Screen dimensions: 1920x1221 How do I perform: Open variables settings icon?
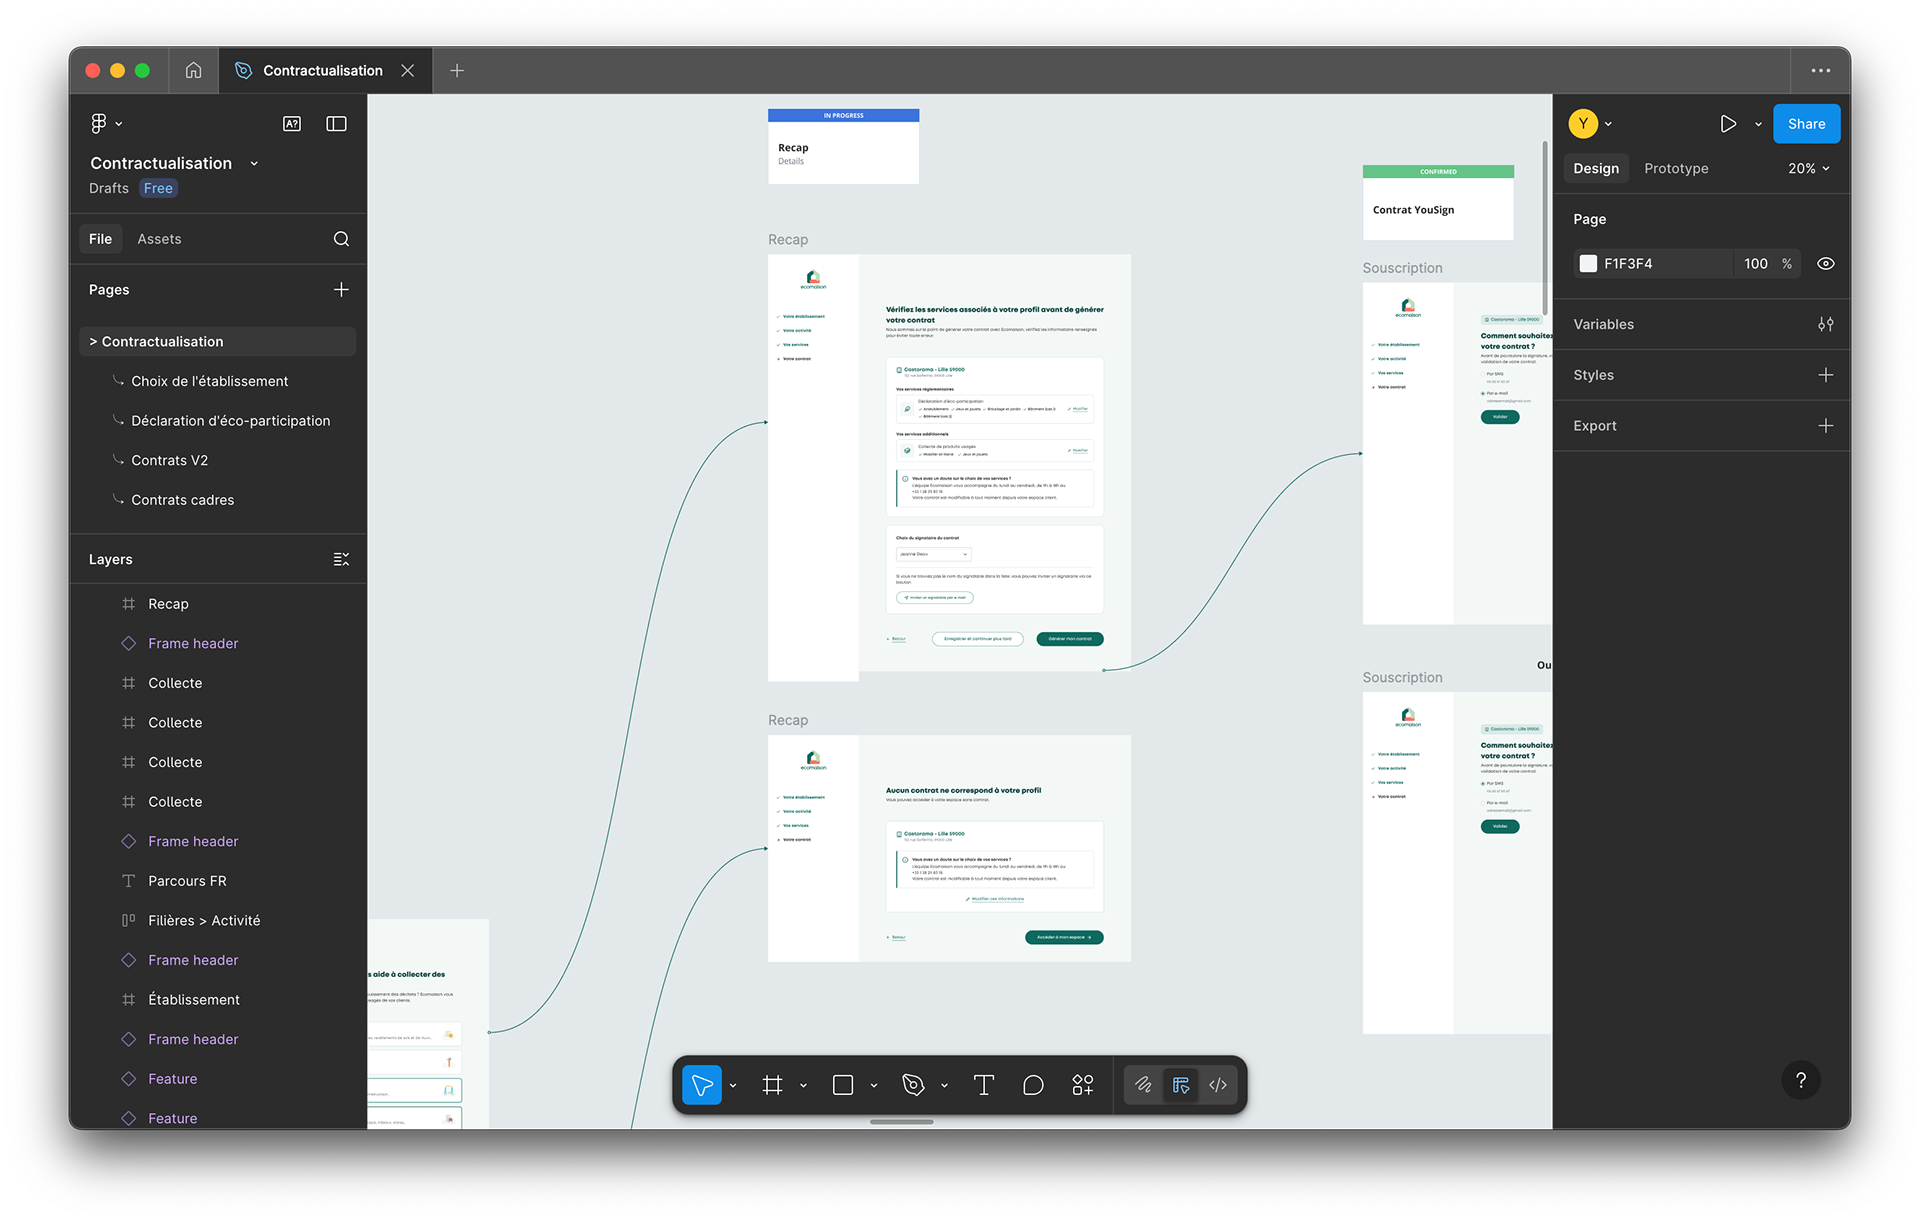(1825, 324)
